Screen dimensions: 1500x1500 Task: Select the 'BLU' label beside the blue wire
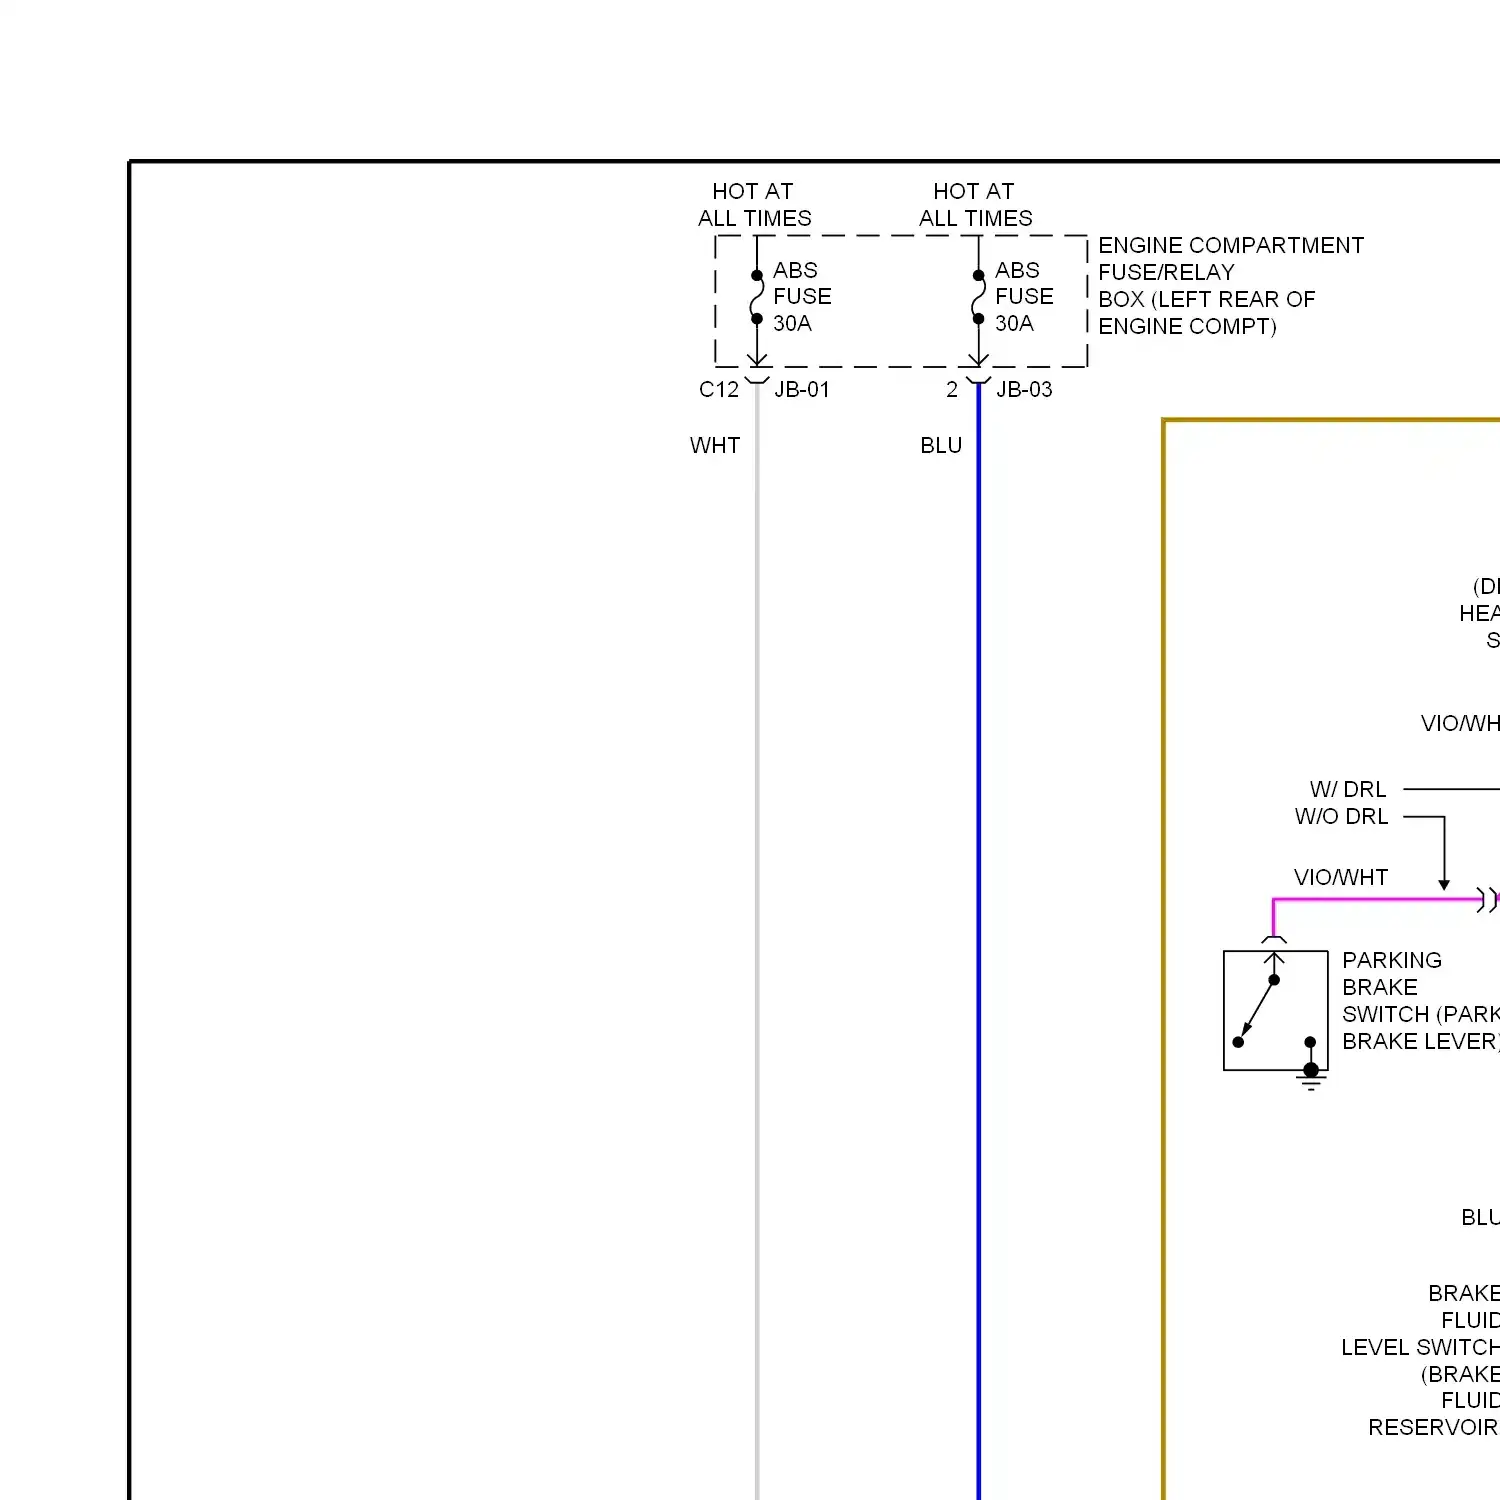click(941, 446)
